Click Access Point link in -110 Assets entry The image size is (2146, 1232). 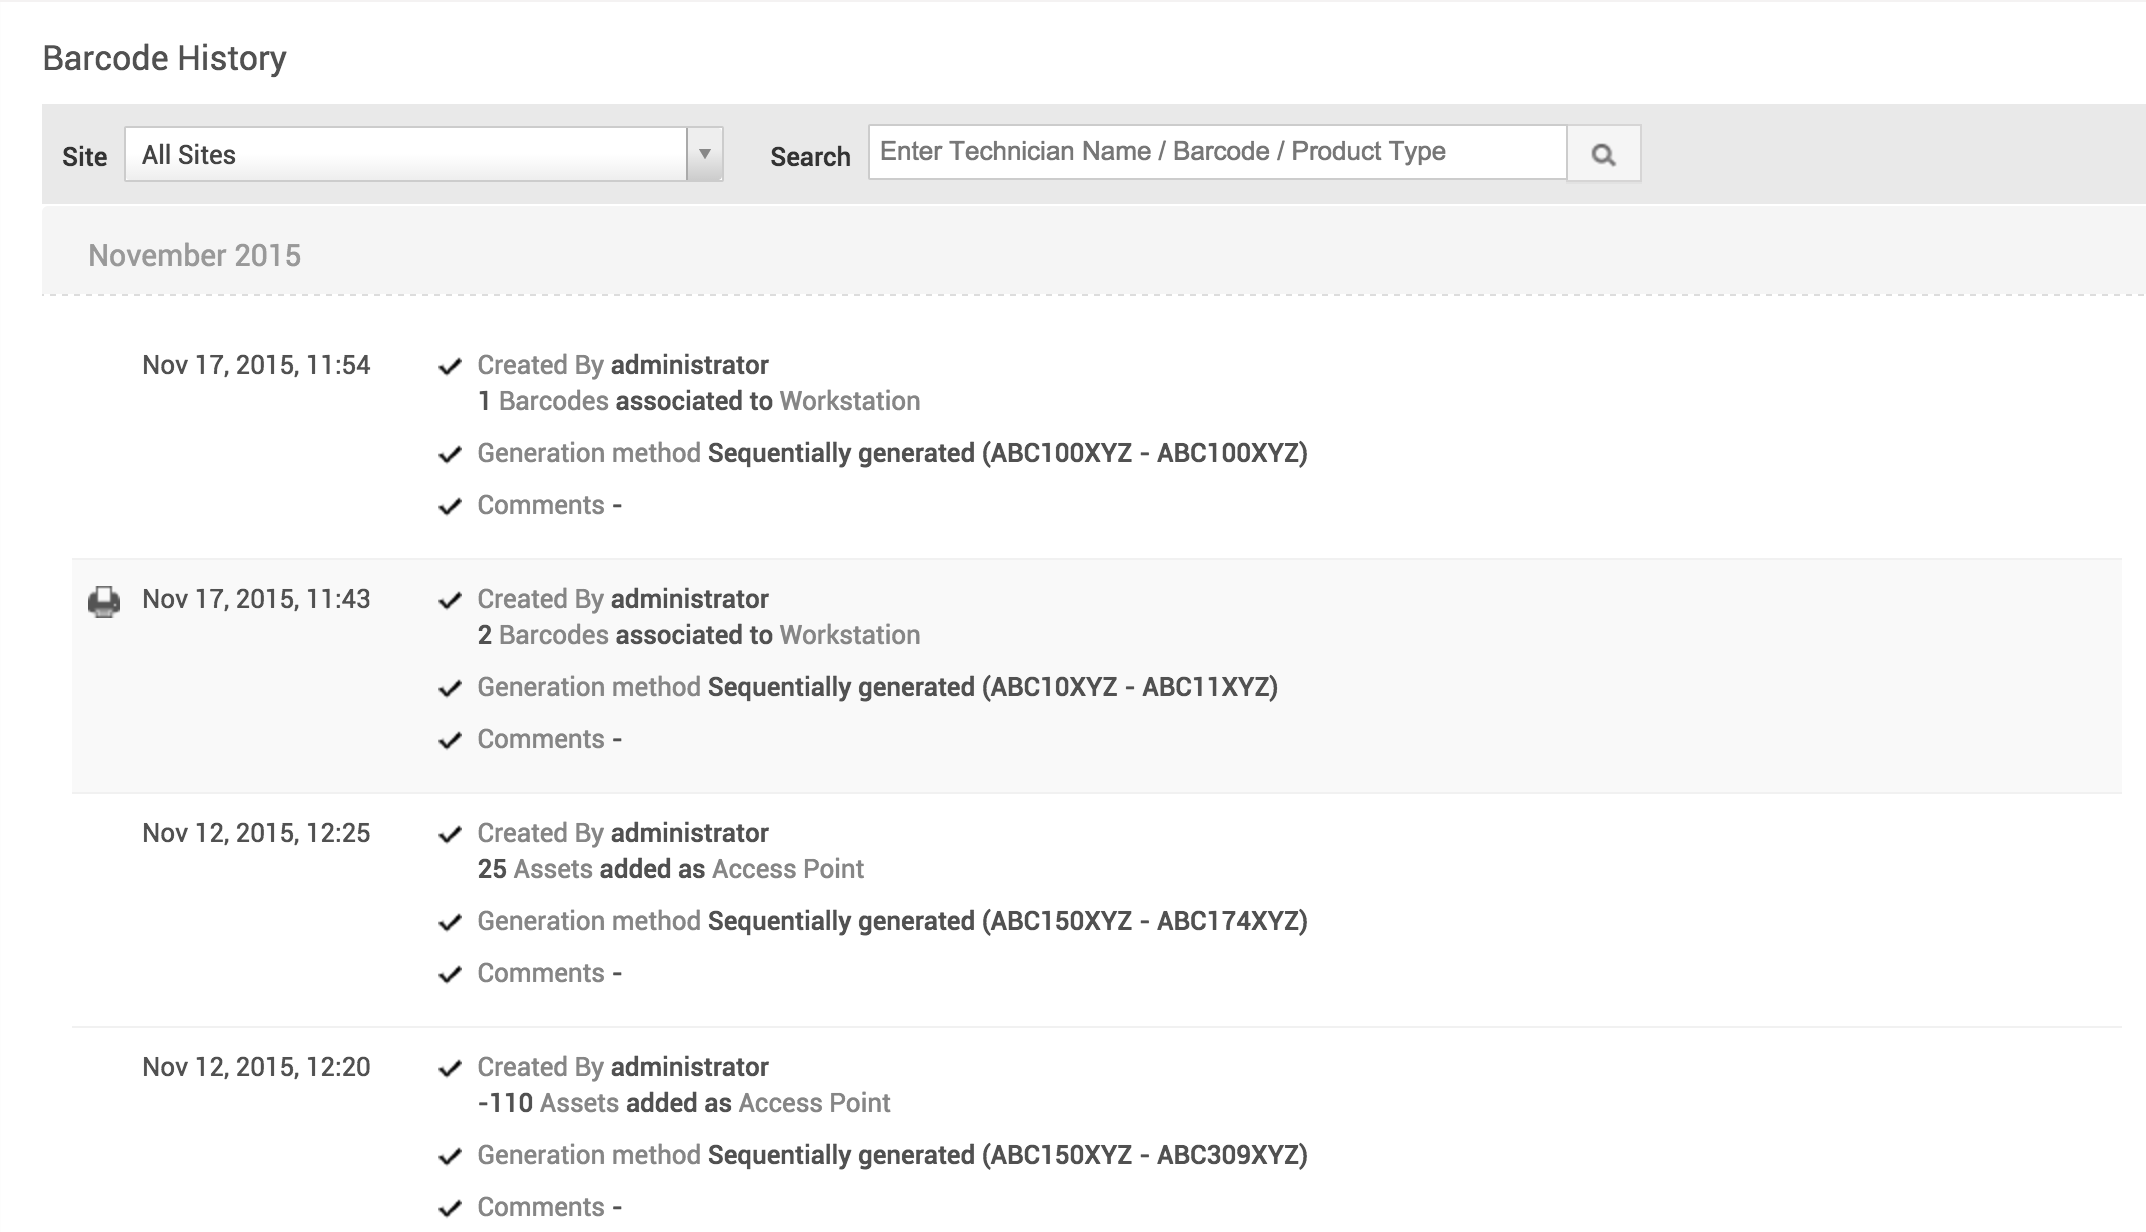(x=814, y=1103)
